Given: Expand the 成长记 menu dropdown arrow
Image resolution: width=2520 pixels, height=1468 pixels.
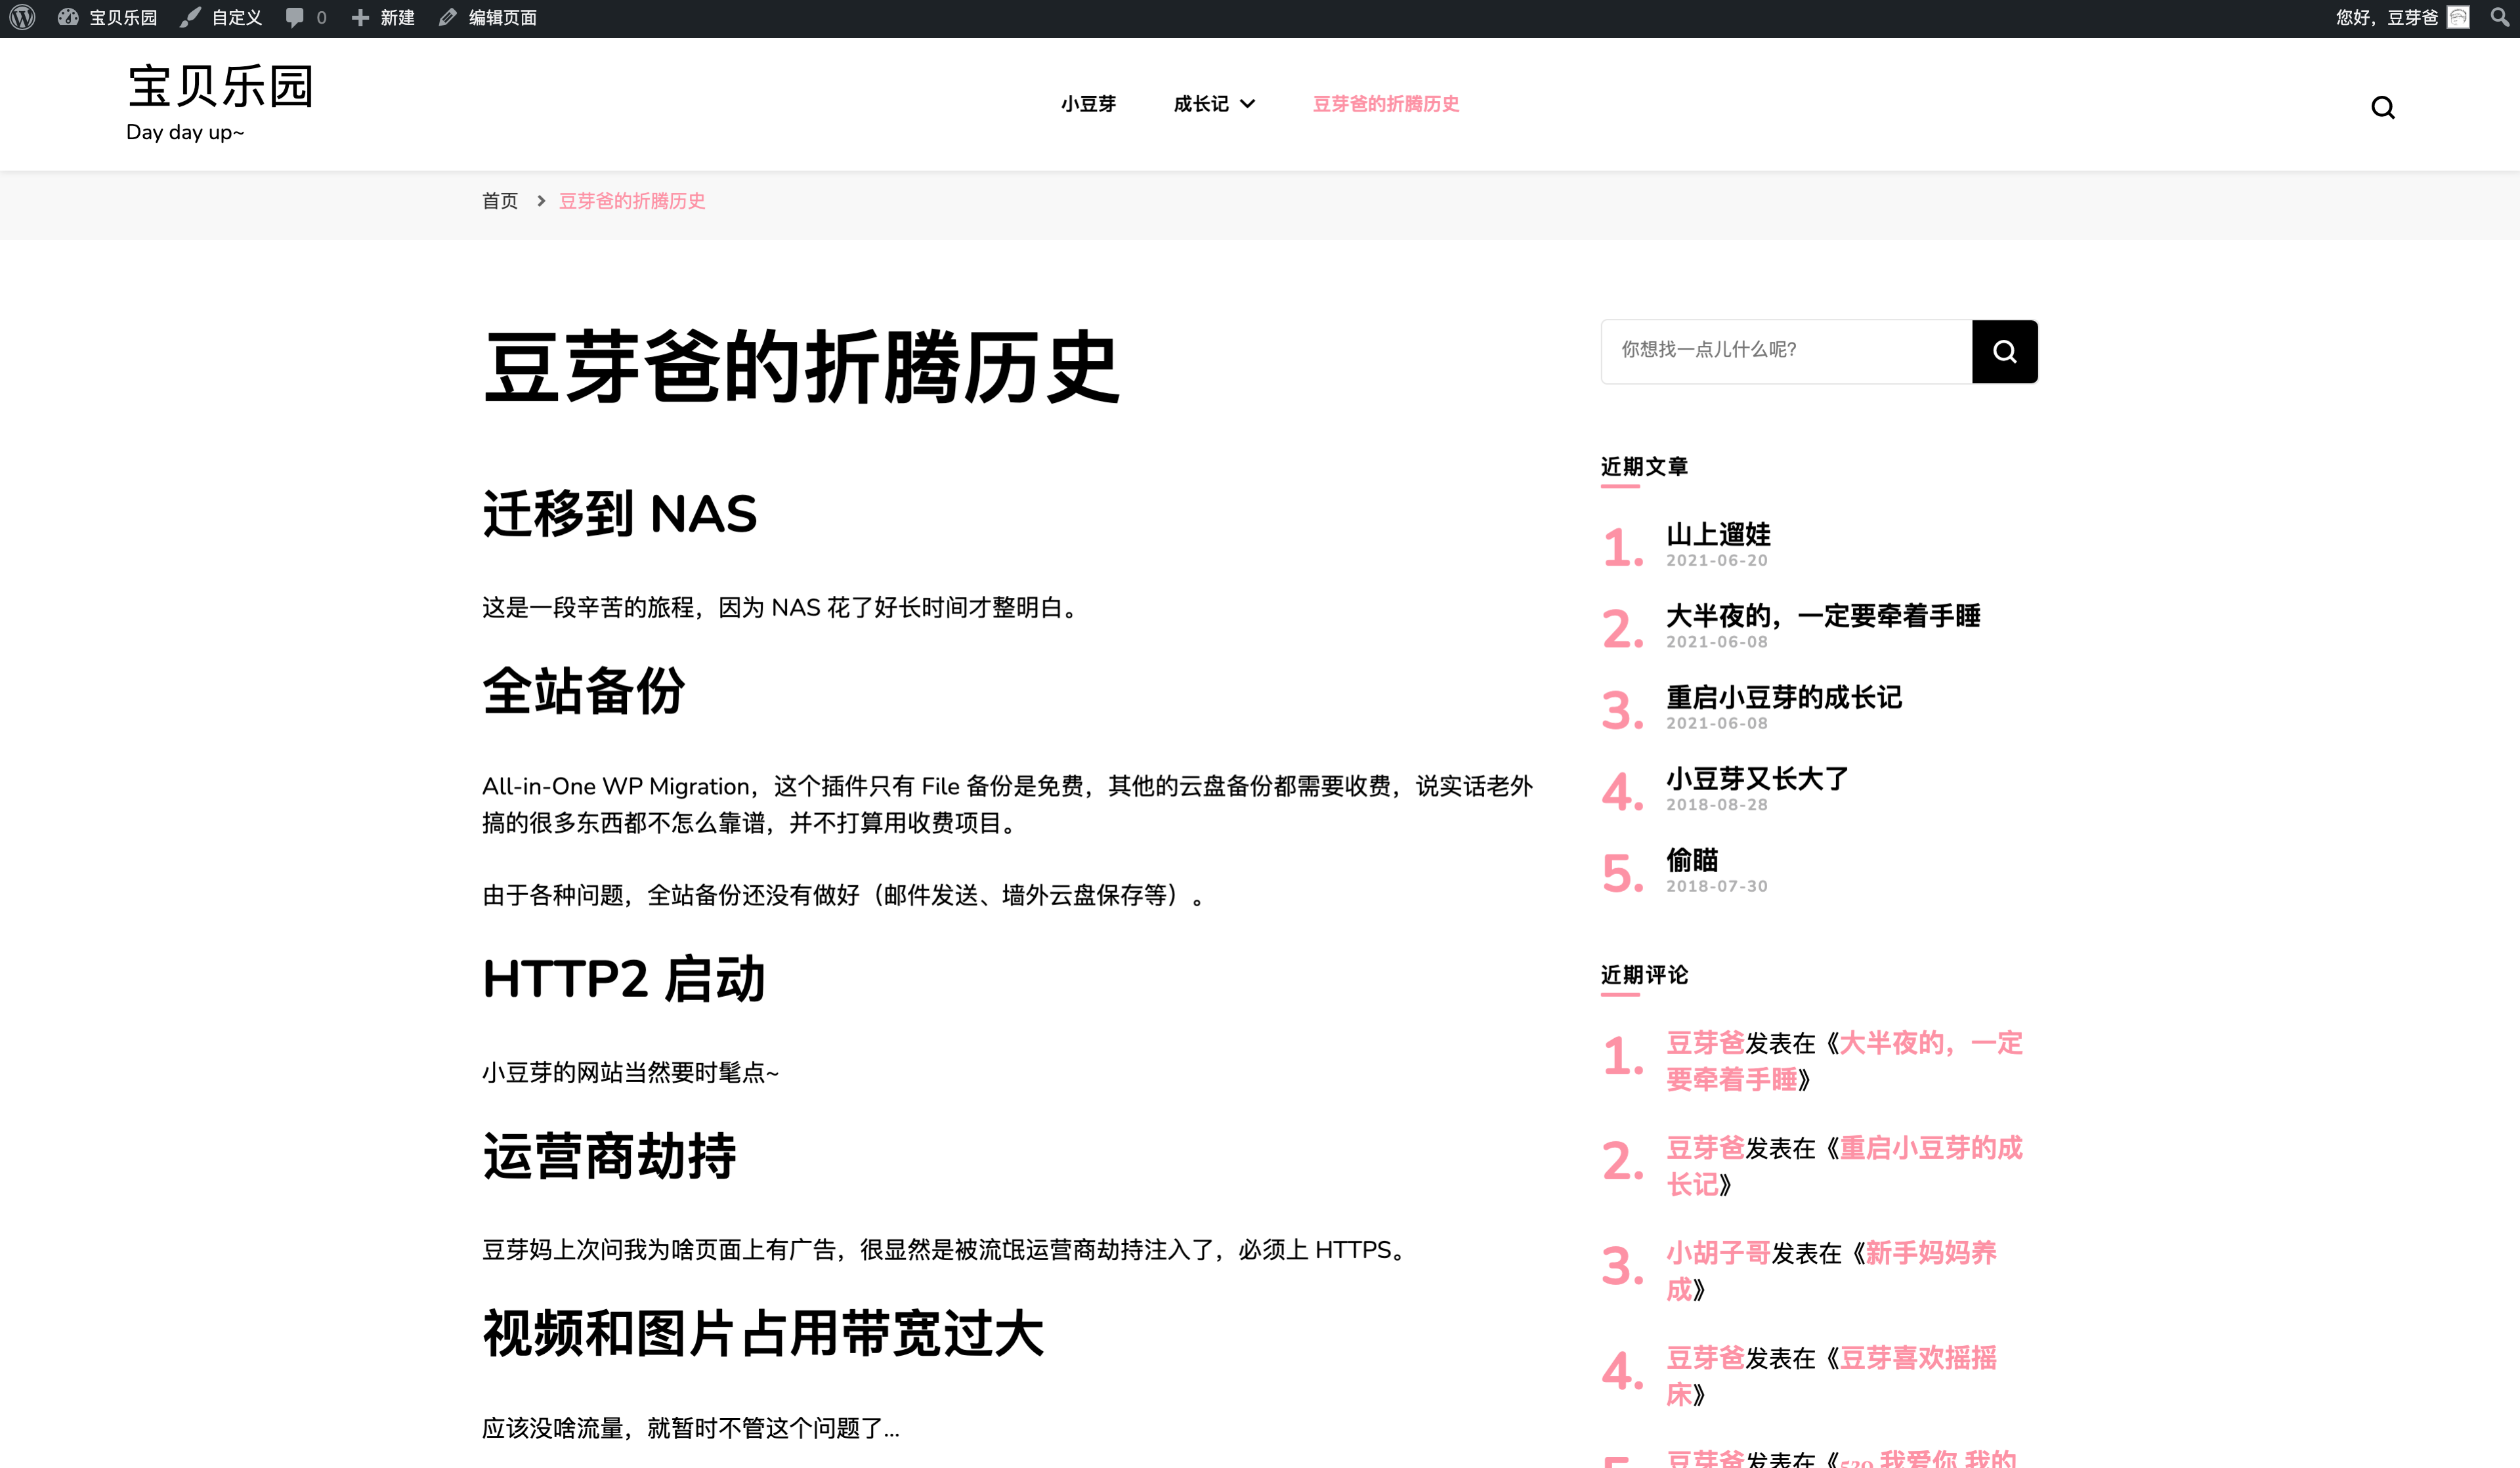Looking at the screenshot, I should click(1247, 104).
